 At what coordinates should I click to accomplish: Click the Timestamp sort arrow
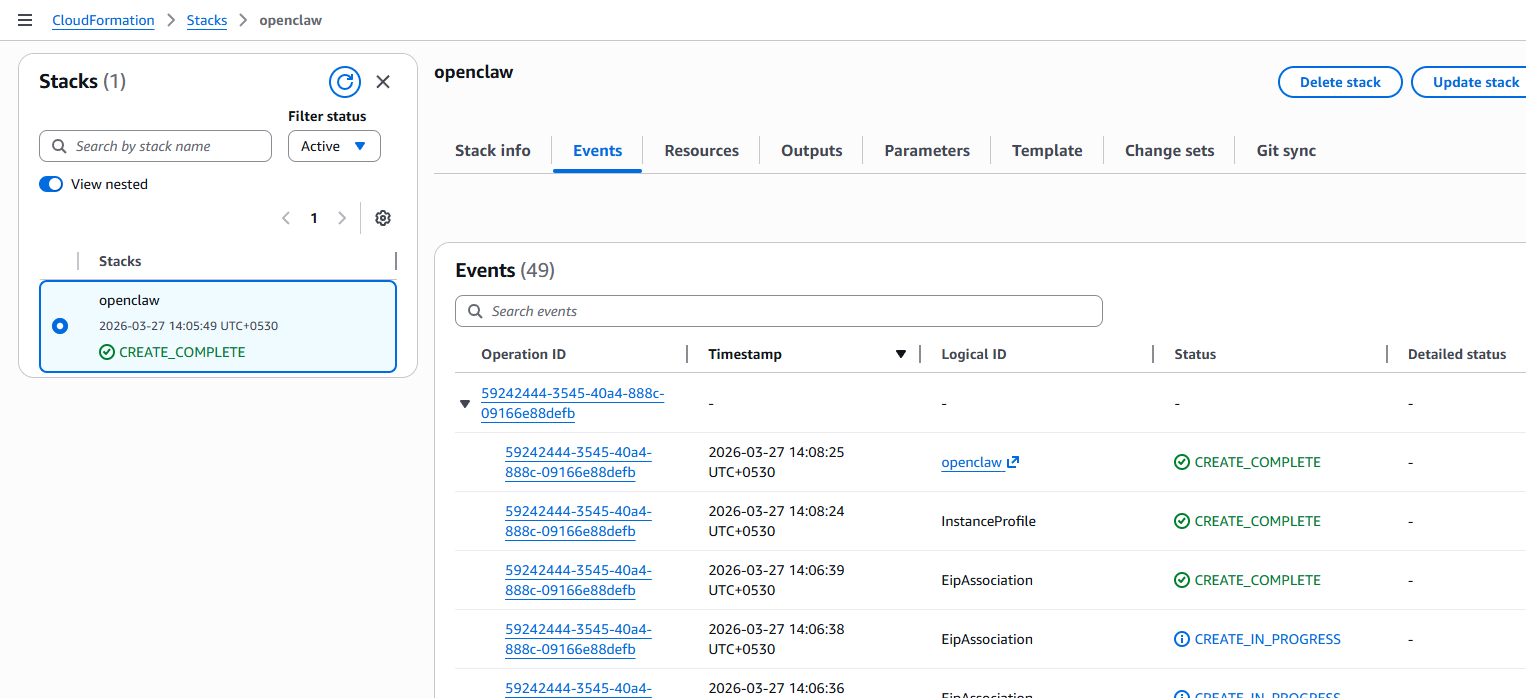click(900, 354)
